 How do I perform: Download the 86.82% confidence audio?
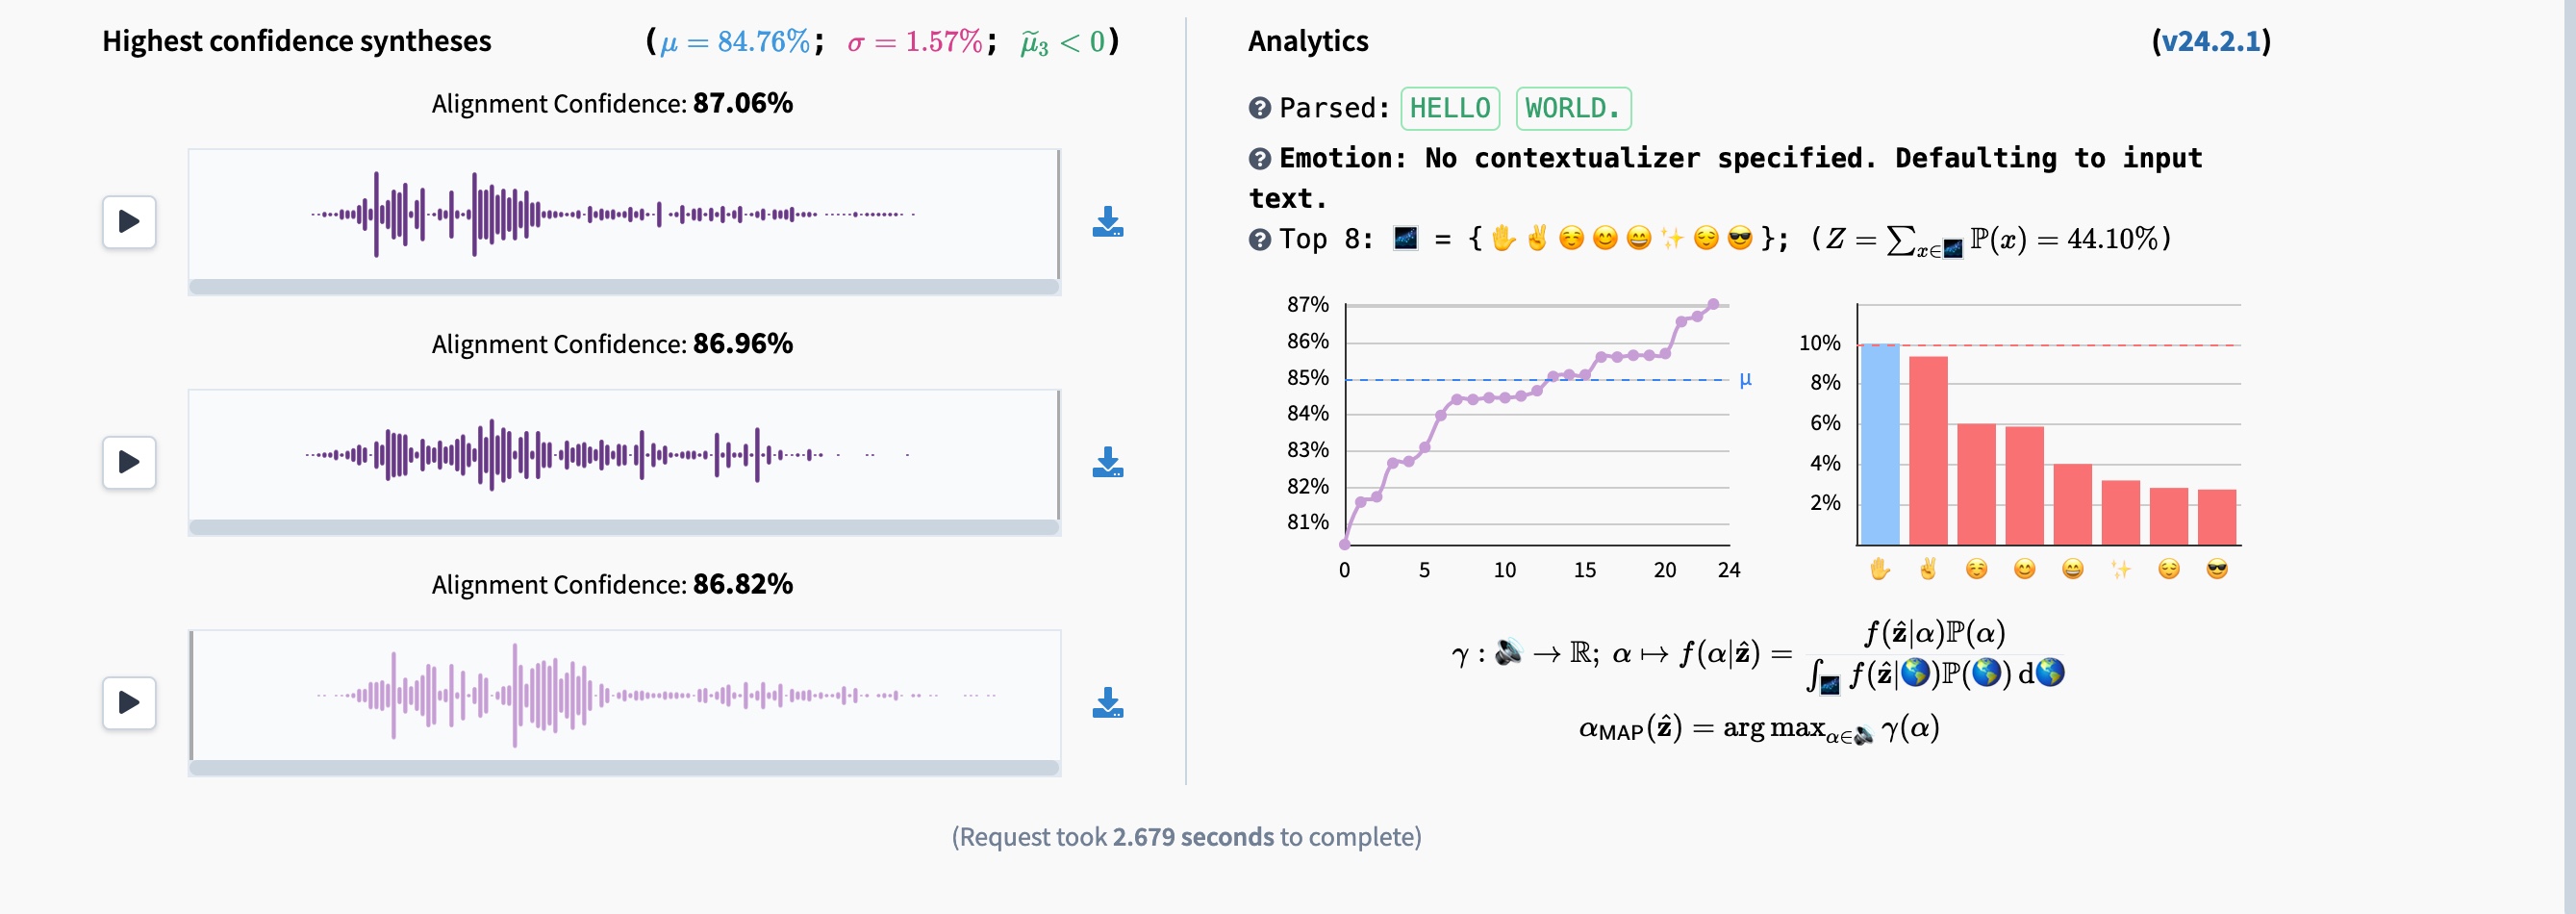1107,703
